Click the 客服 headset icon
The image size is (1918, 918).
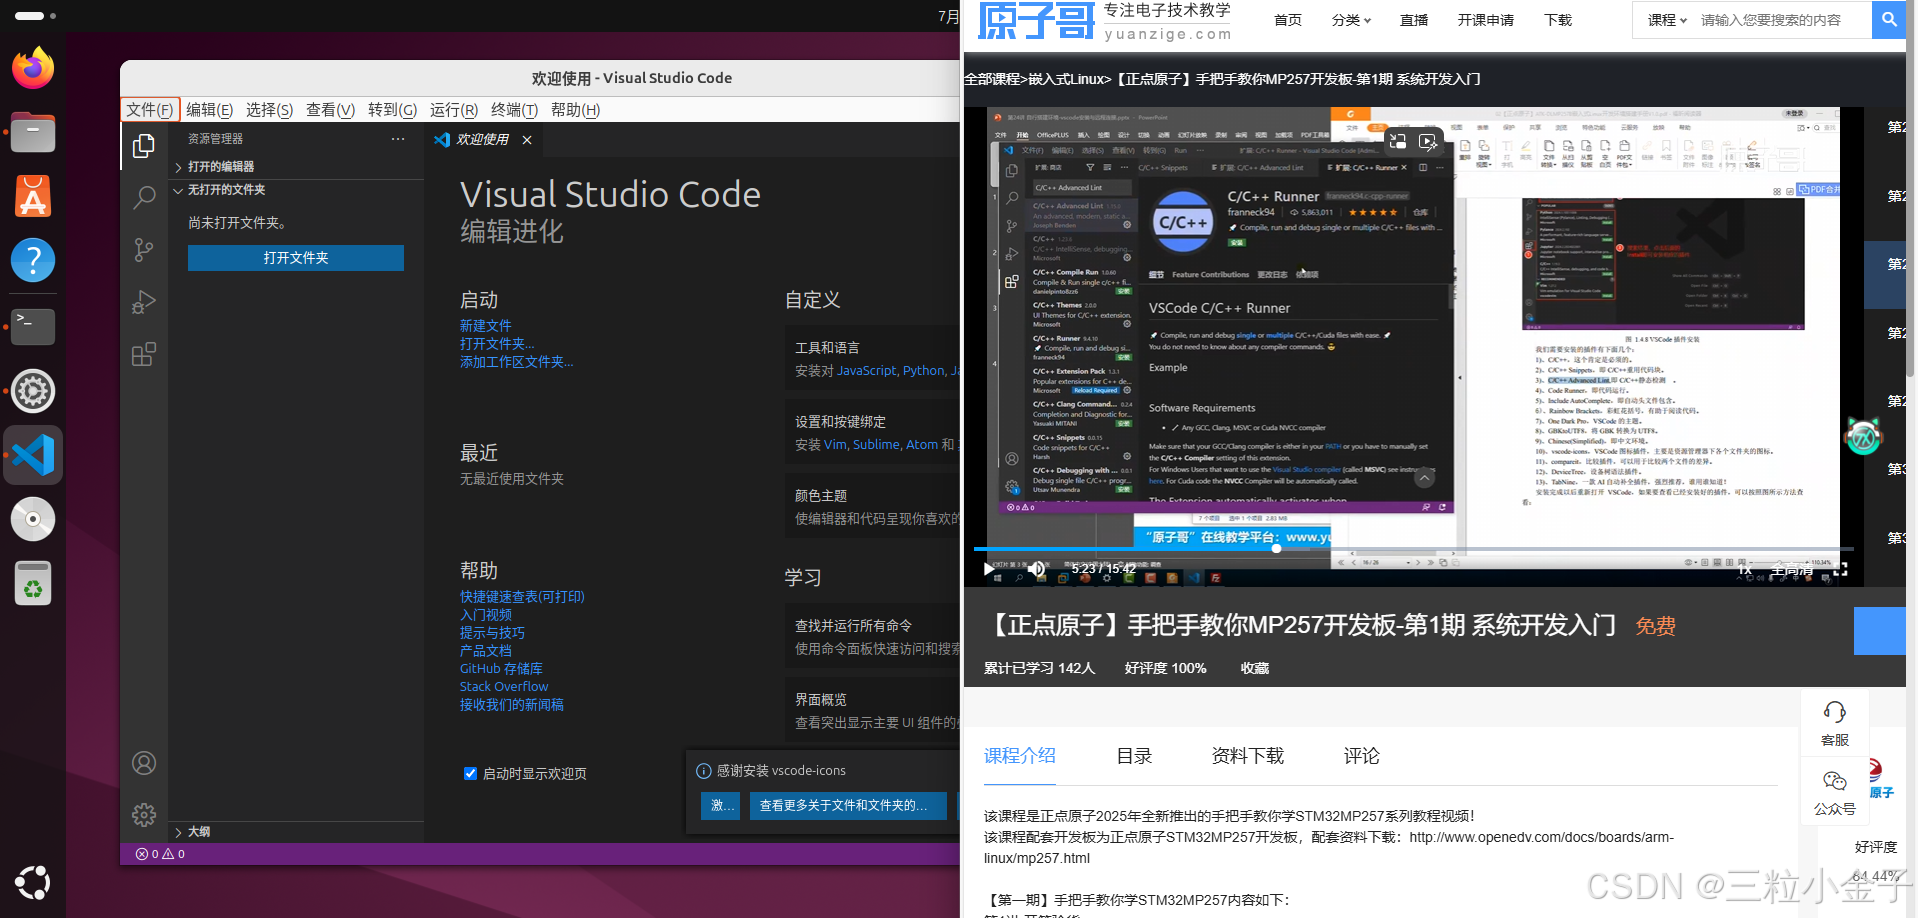(x=1835, y=723)
